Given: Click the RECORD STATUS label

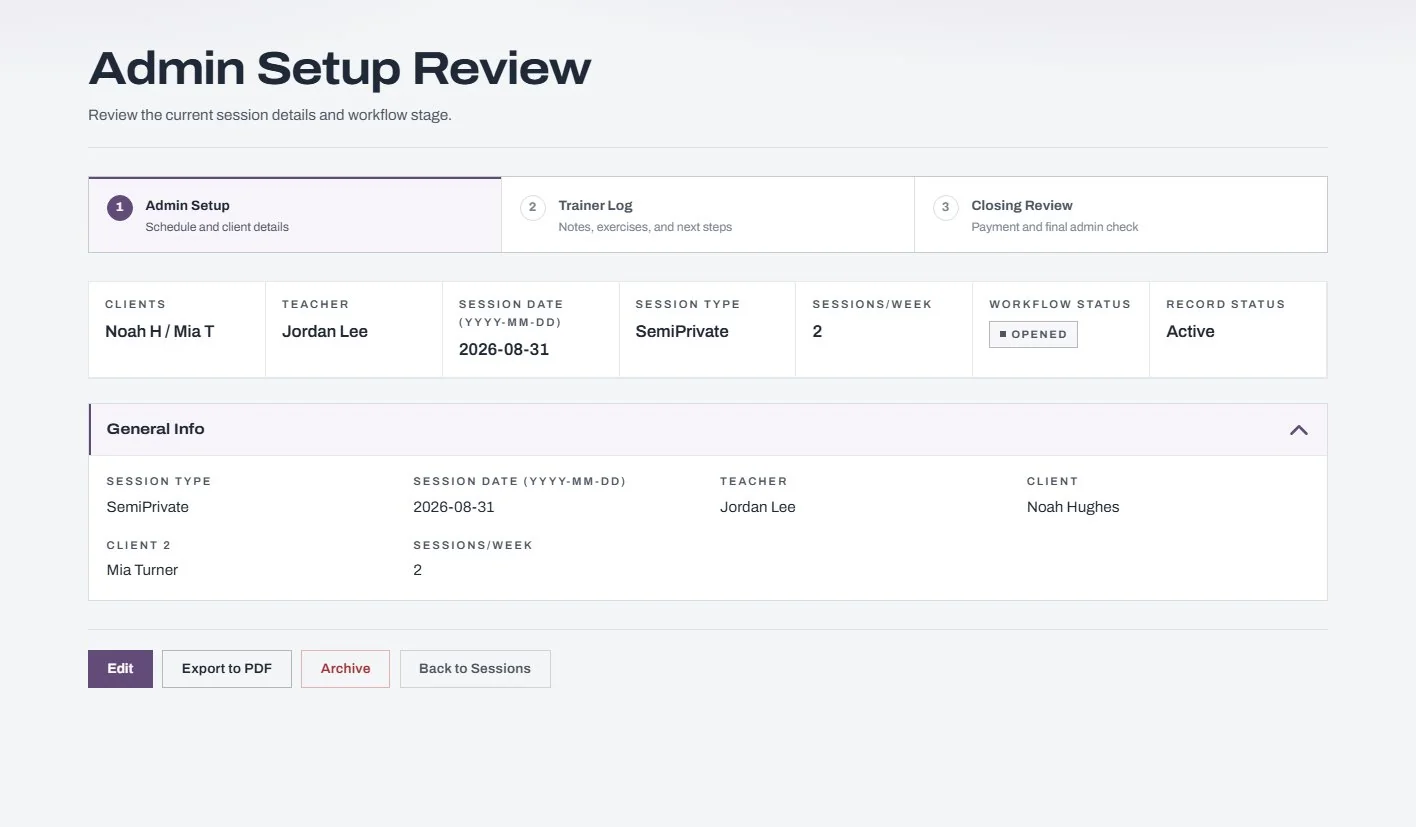Looking at the screenshot, I should (x=1225, y=304).
